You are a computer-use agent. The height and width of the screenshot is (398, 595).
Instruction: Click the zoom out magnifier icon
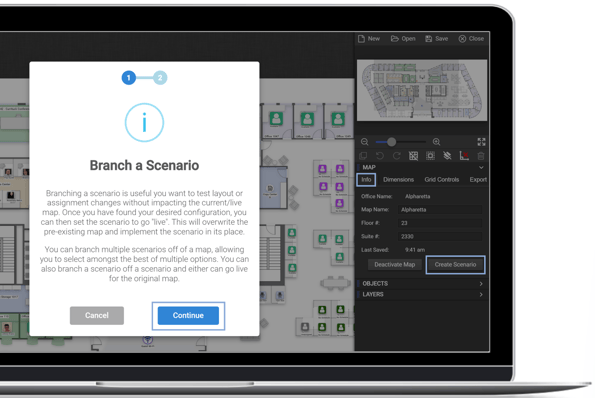[x=365, y=142]
